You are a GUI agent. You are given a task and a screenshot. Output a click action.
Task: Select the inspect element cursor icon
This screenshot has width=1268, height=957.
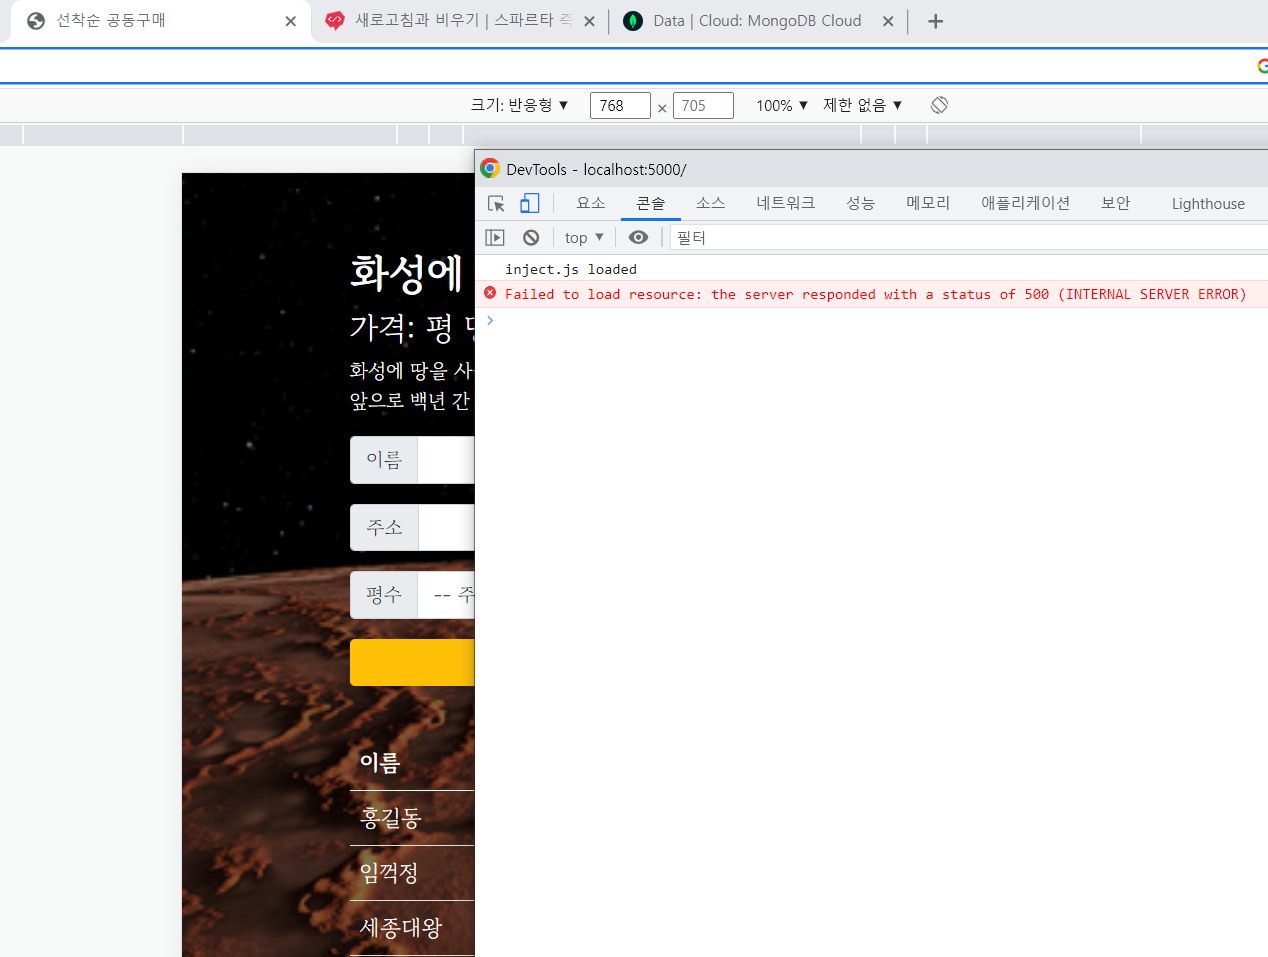pos(496,204)
